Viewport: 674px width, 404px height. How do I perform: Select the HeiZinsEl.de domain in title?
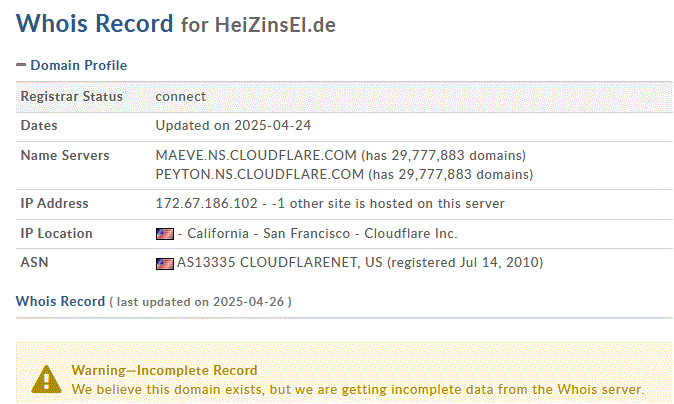click(275, 24)
